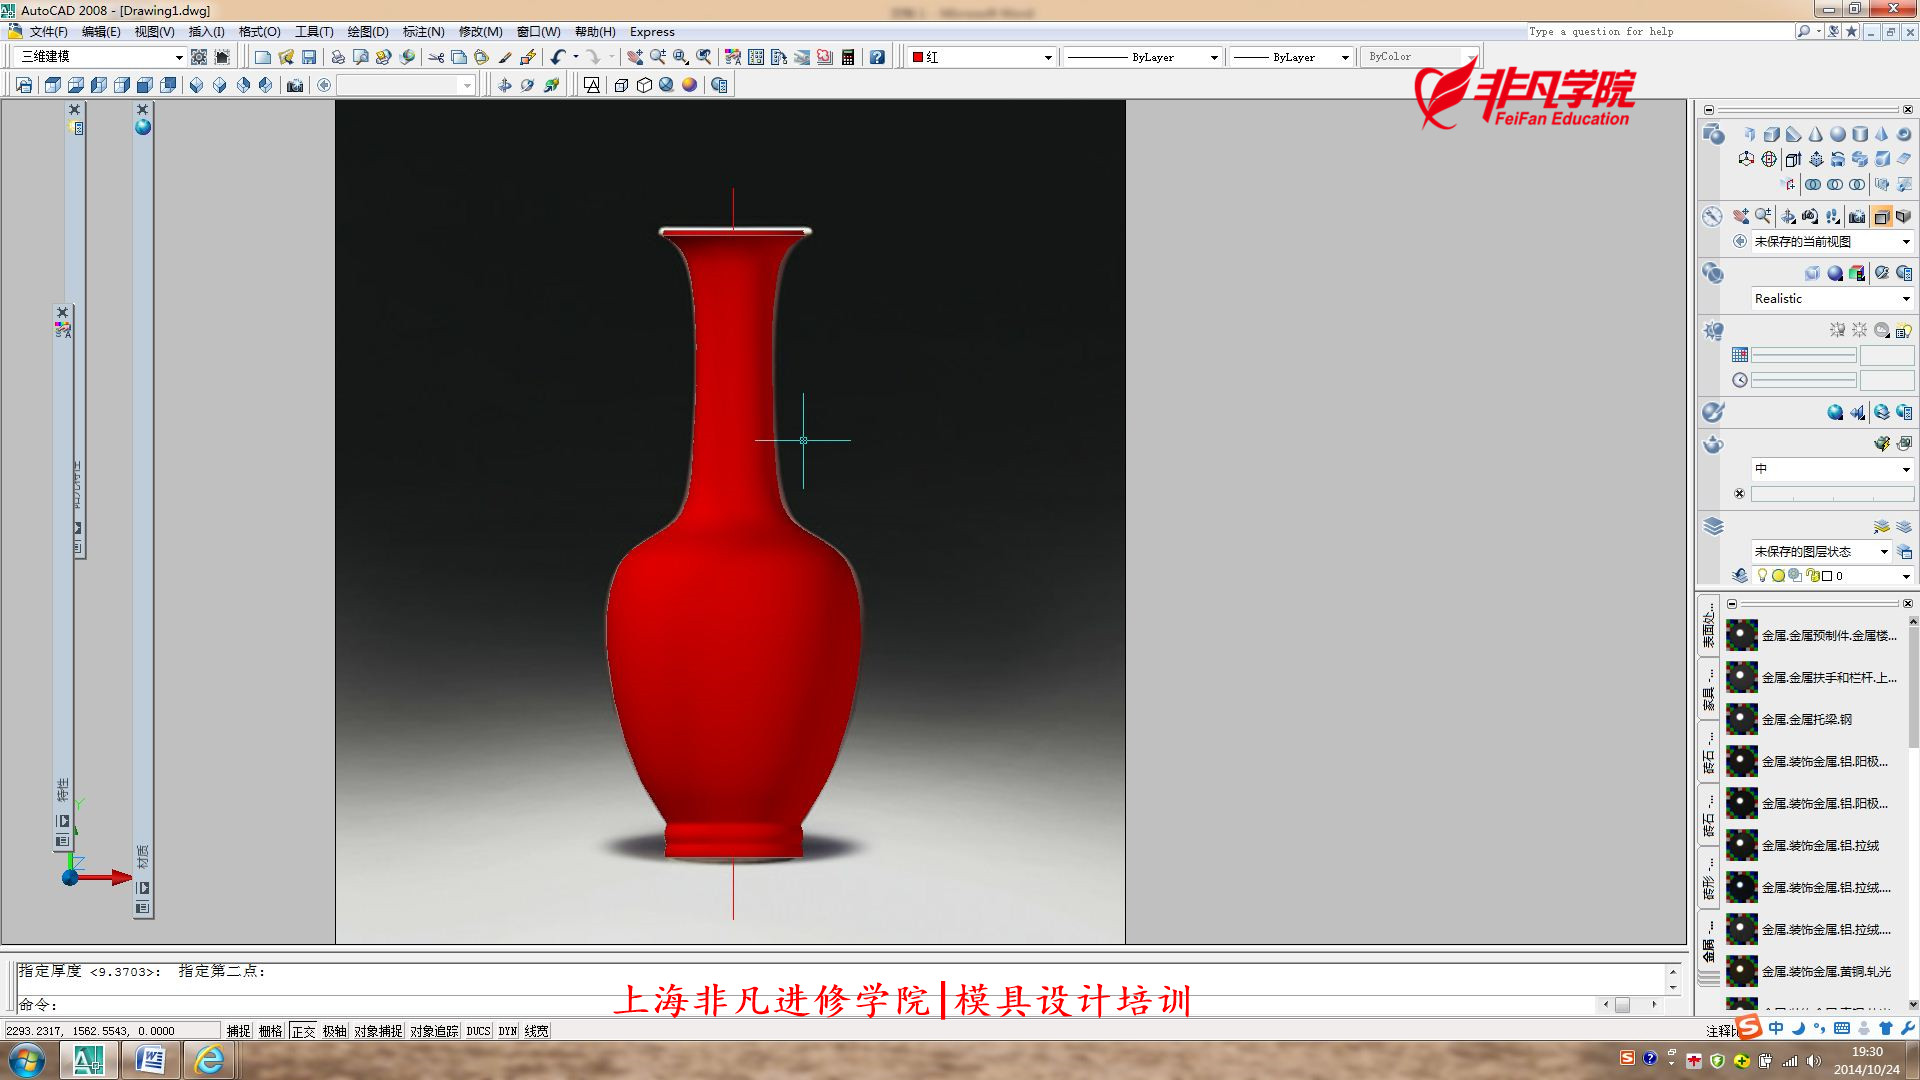Open the 工具(T) menu
Viewport: 1920px width, 1080px height.
tap(314, 32)
